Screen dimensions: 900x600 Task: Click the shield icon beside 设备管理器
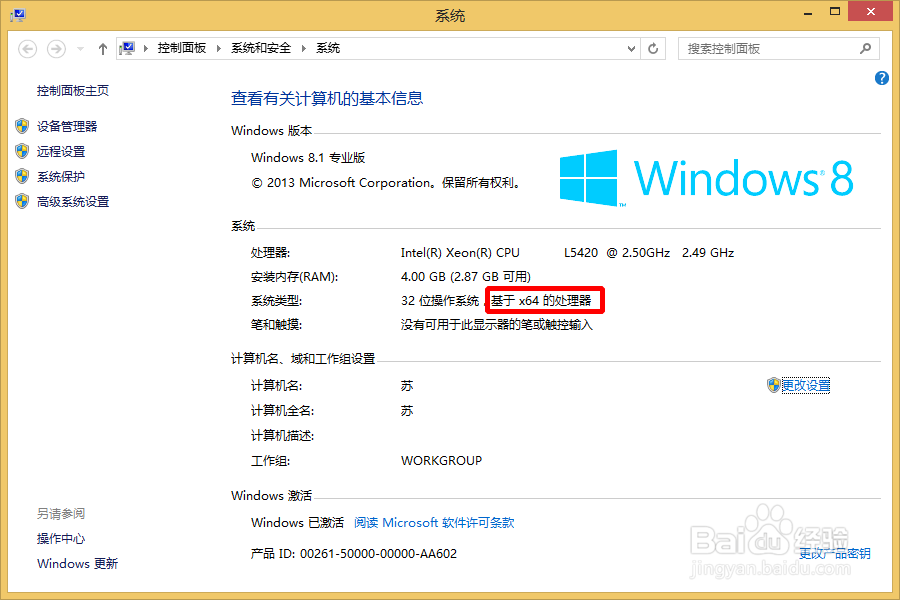(22, 126)
